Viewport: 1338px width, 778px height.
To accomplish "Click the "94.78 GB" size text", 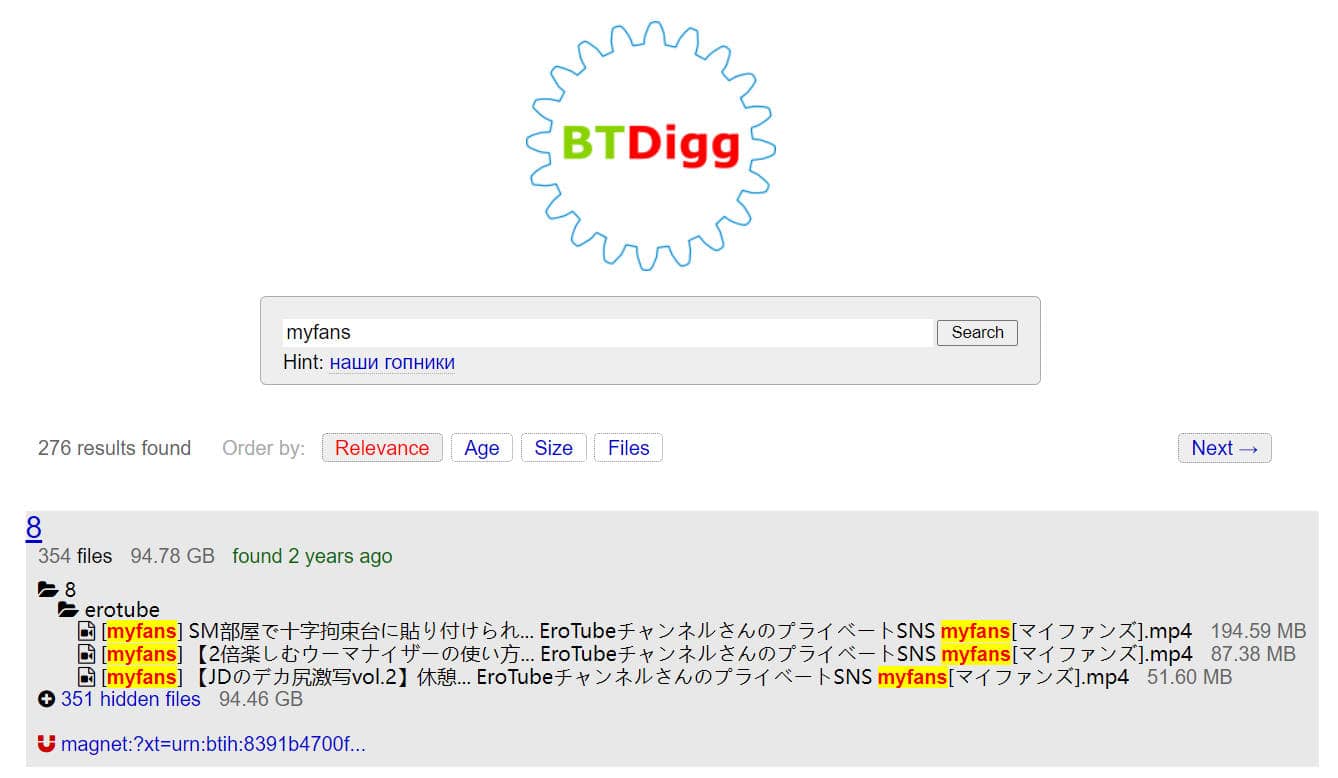I will tap(172, 556).
